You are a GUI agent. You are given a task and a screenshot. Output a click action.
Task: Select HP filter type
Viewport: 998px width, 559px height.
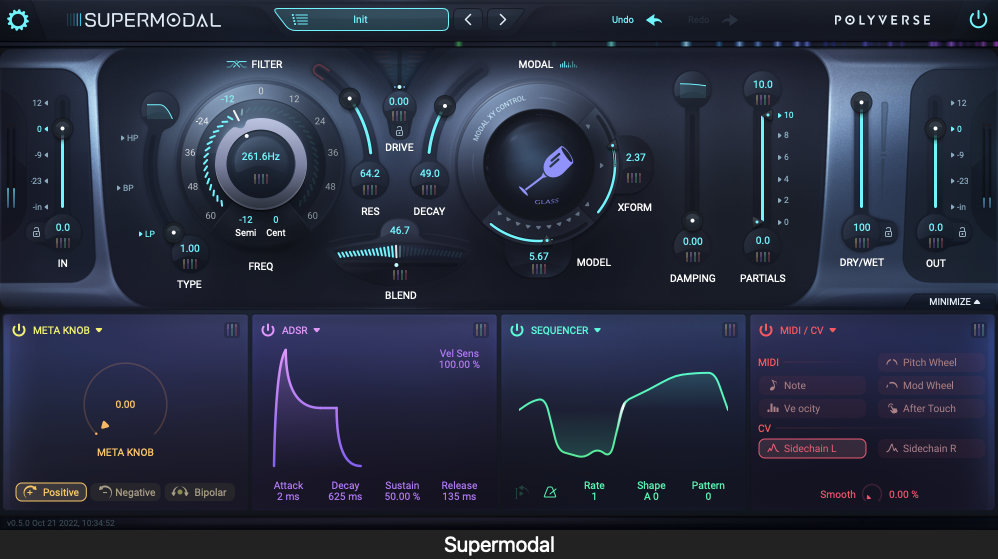129,138
